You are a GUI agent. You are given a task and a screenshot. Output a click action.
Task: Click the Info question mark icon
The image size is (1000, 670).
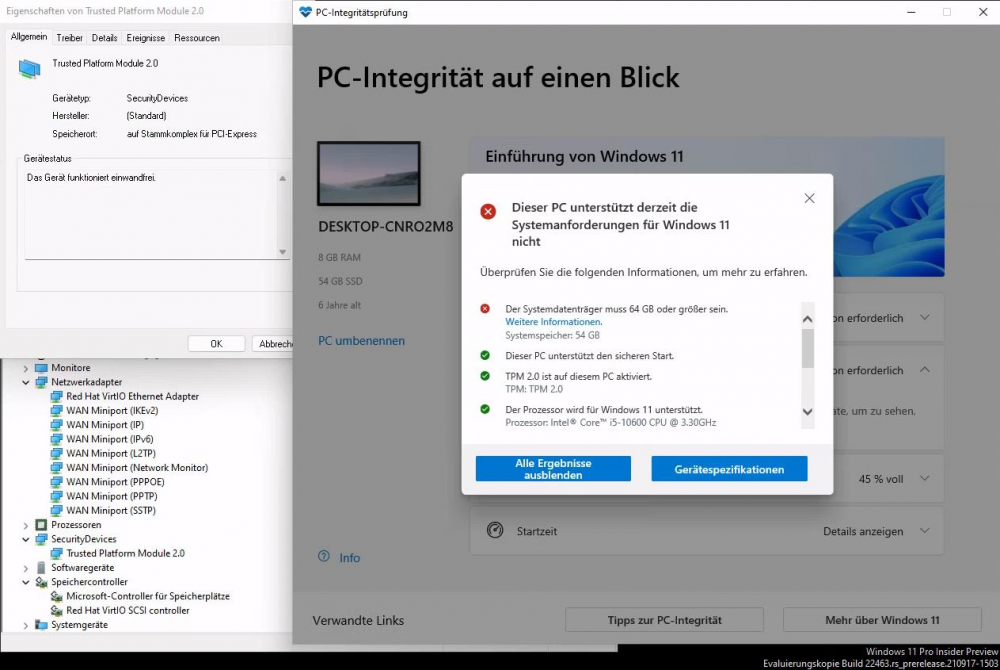324,557
